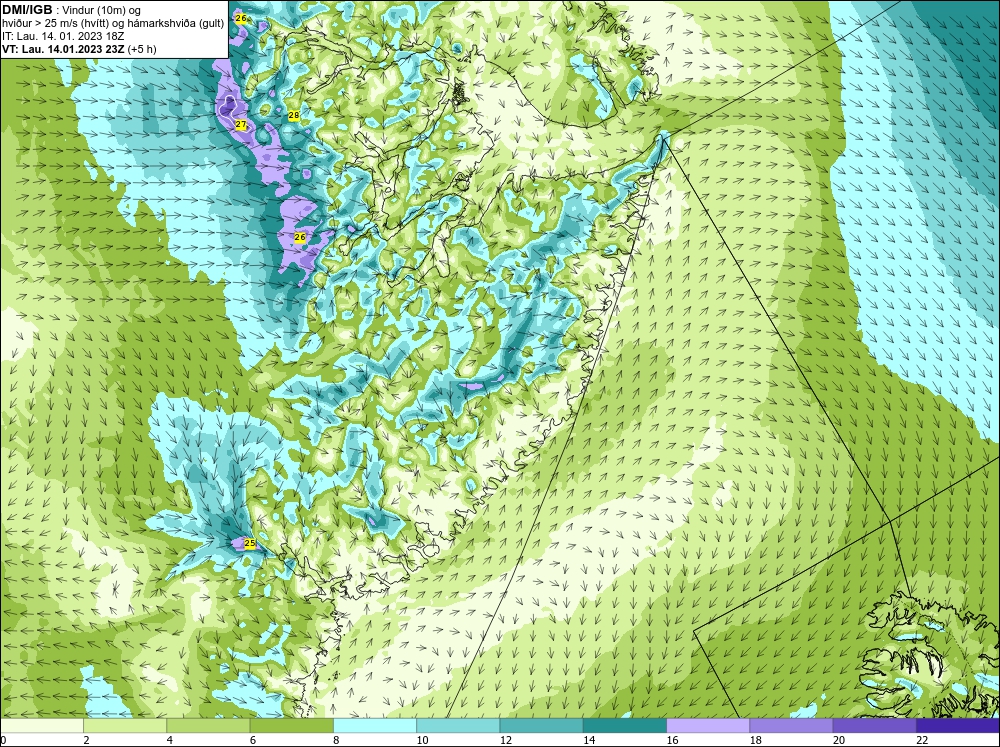The width and height of the screenshot is (1000, 747).
Task: Pick the pale cyan 8–10 legend swatch
Action: (x=375, y=726)
